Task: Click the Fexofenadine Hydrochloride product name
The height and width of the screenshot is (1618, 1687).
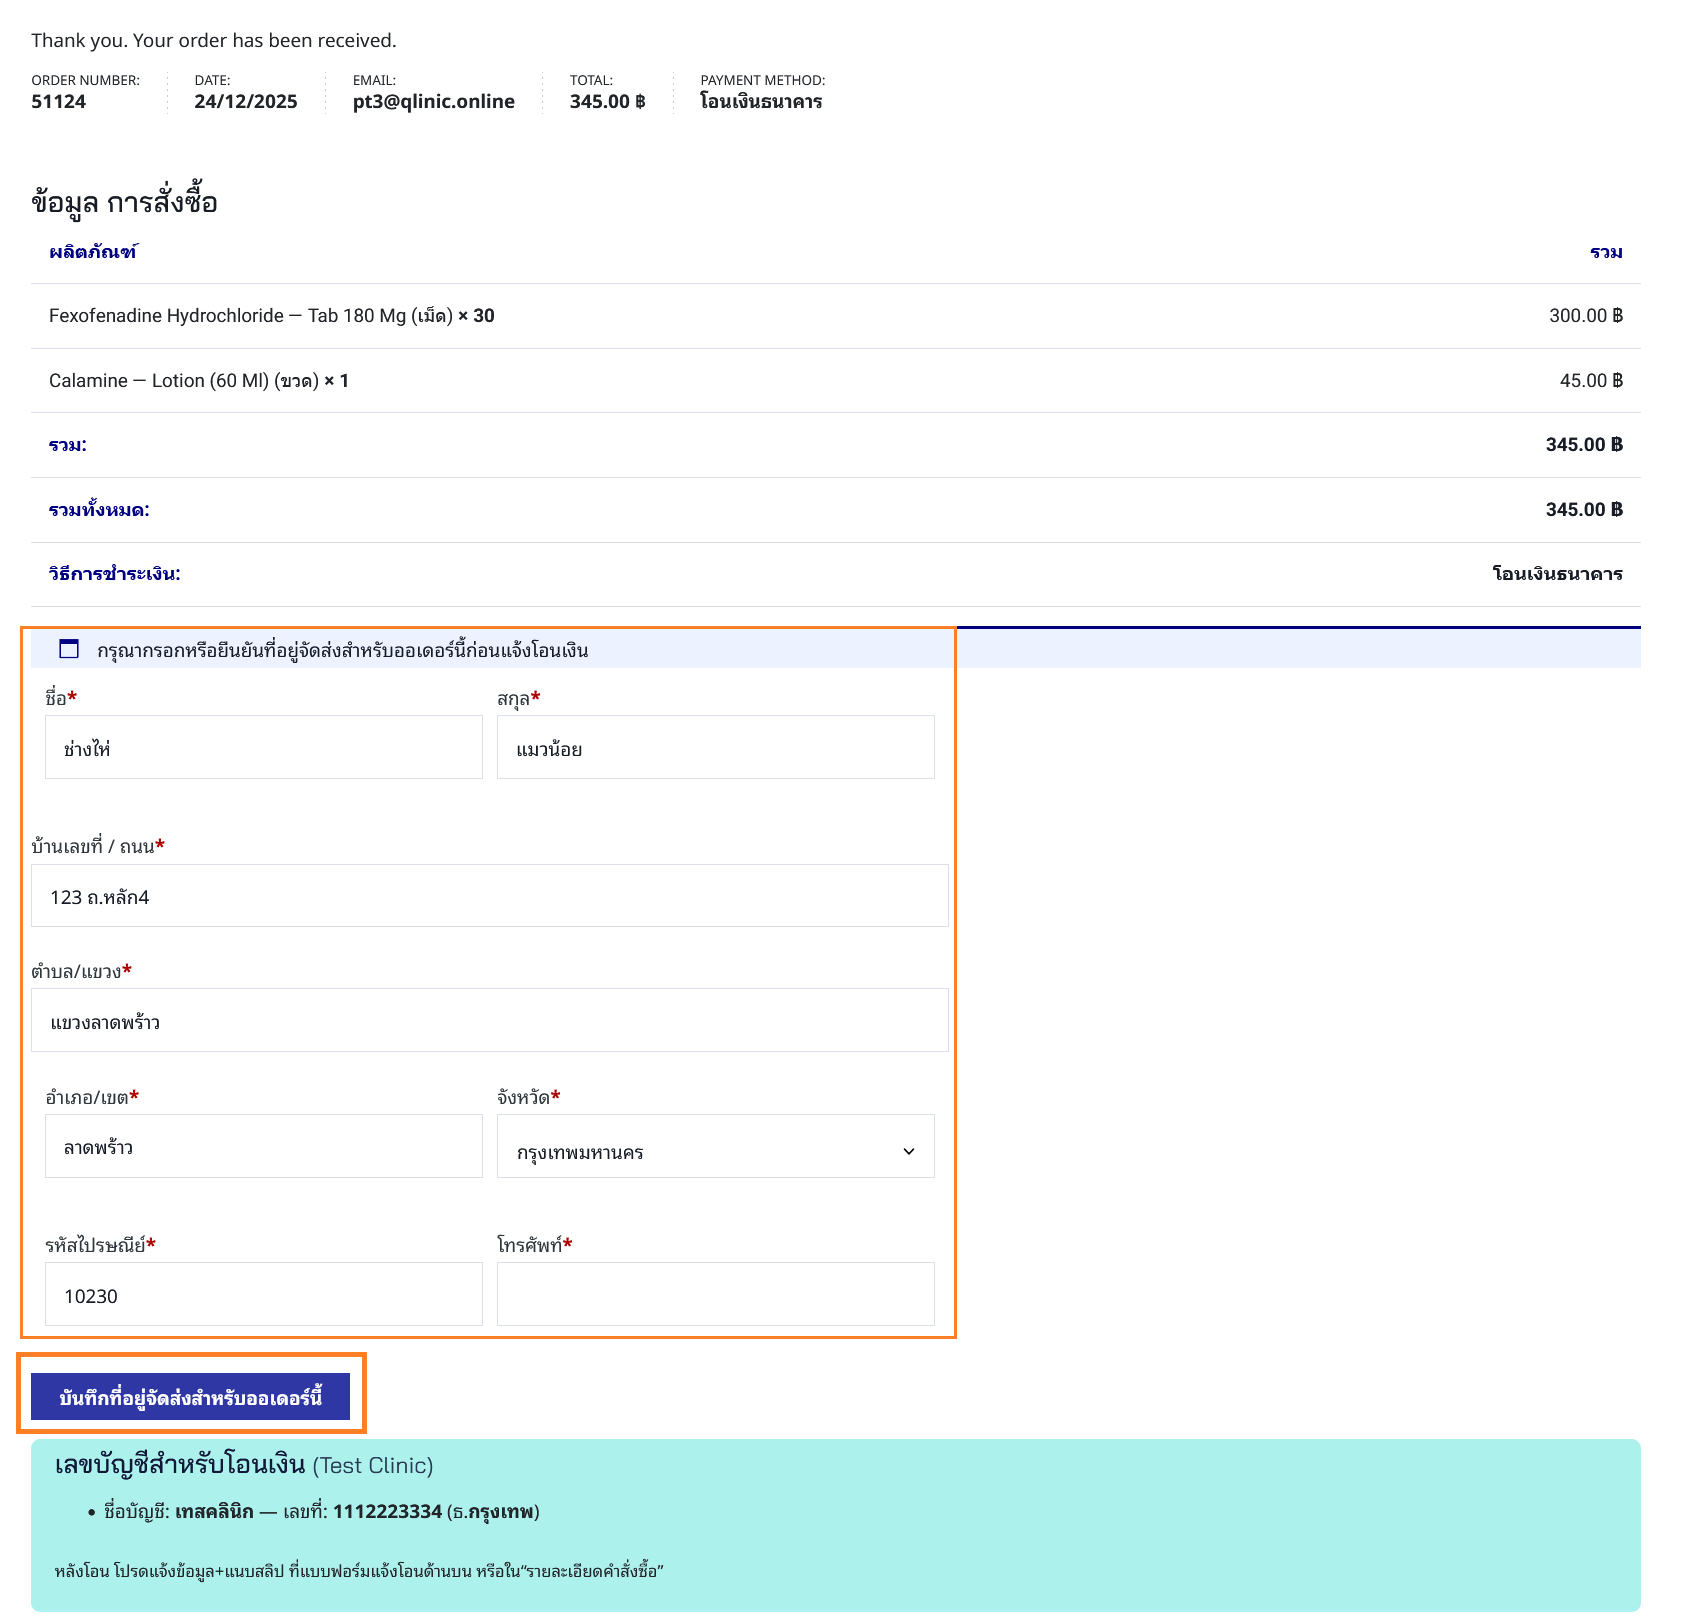Action: [166, 316]
